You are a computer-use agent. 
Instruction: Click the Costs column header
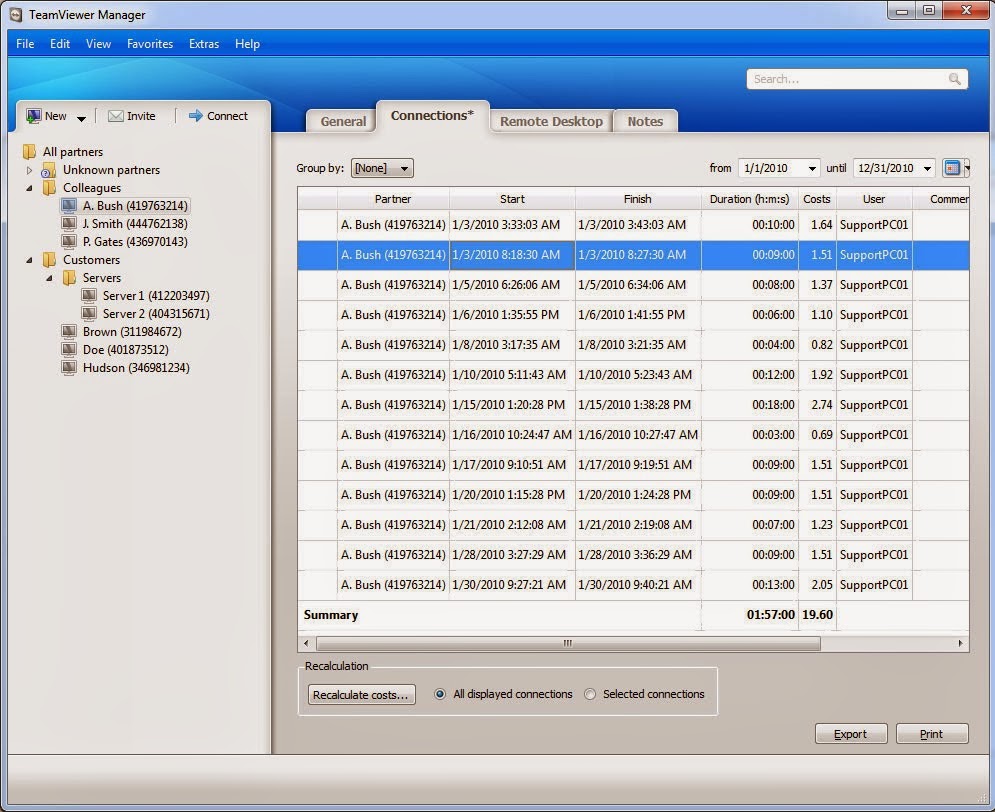pos(817,199)
